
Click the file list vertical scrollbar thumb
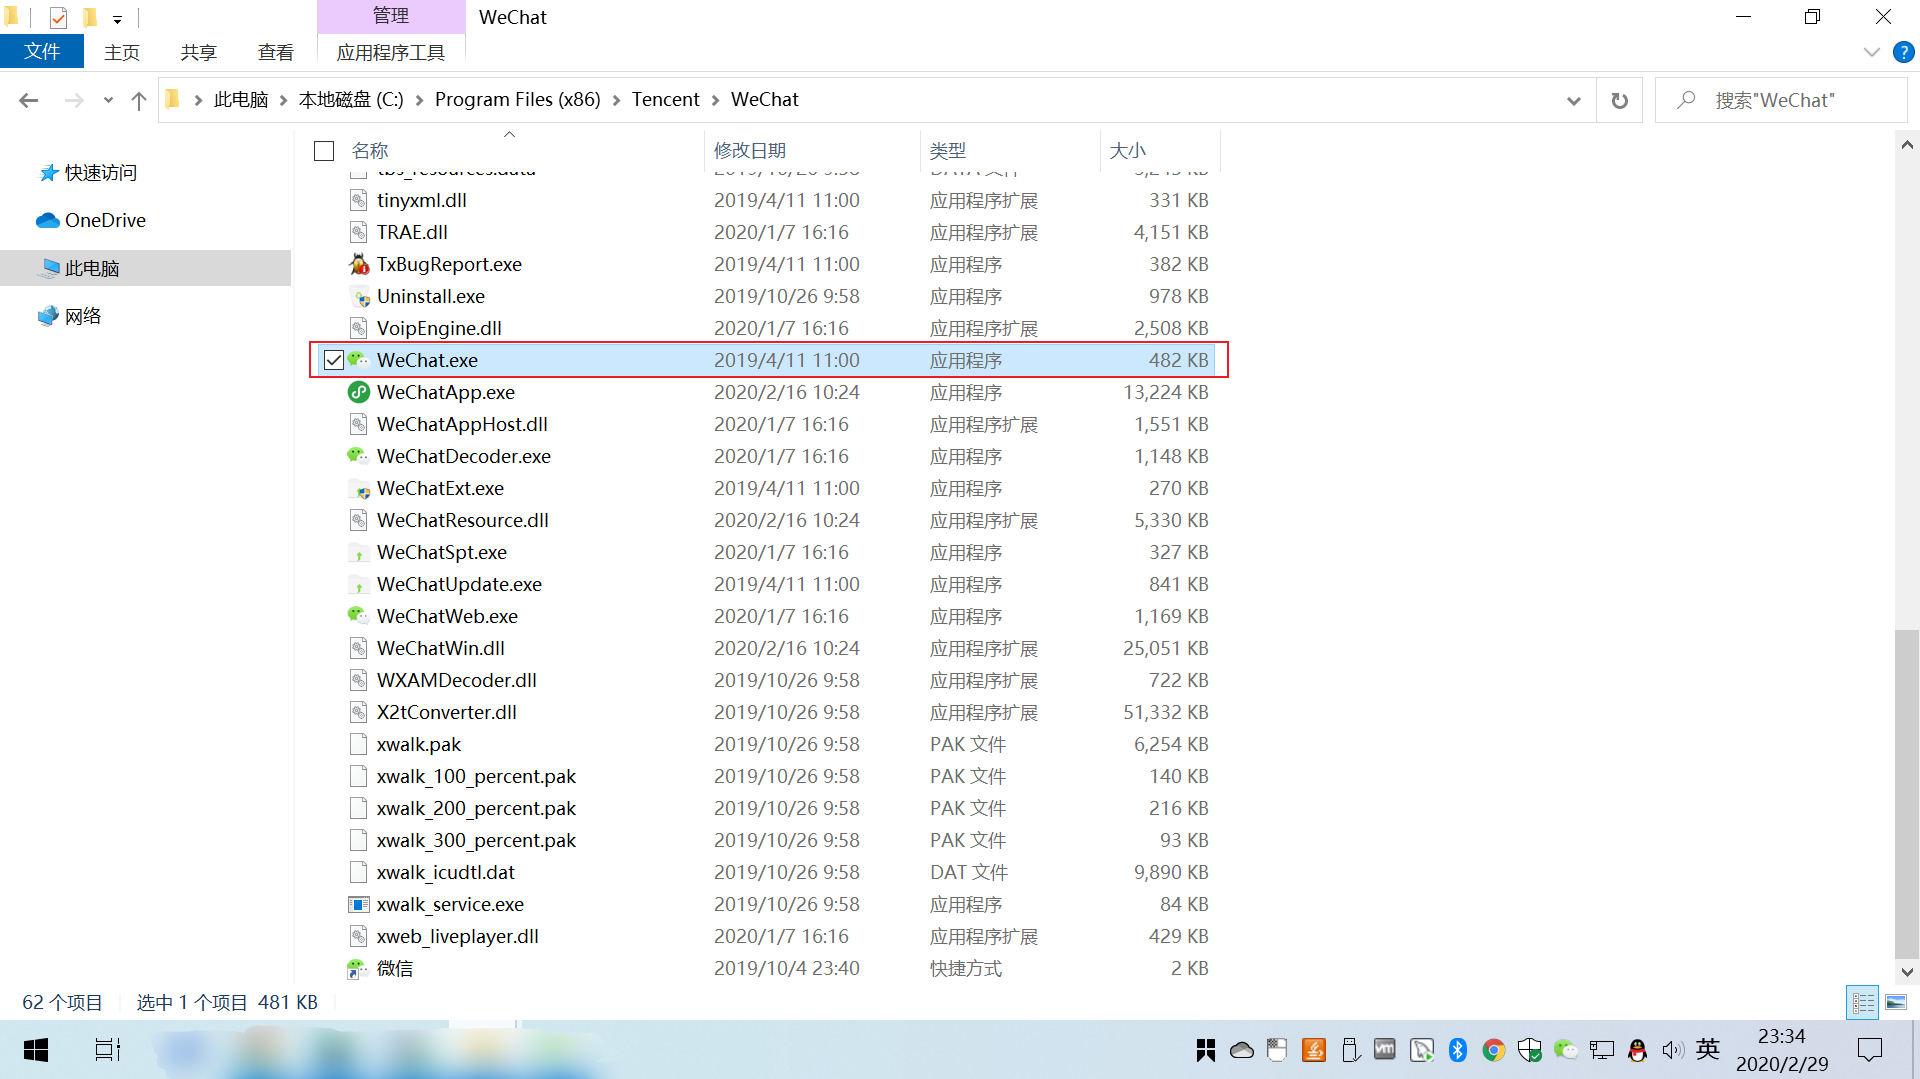pos(1907,793)
